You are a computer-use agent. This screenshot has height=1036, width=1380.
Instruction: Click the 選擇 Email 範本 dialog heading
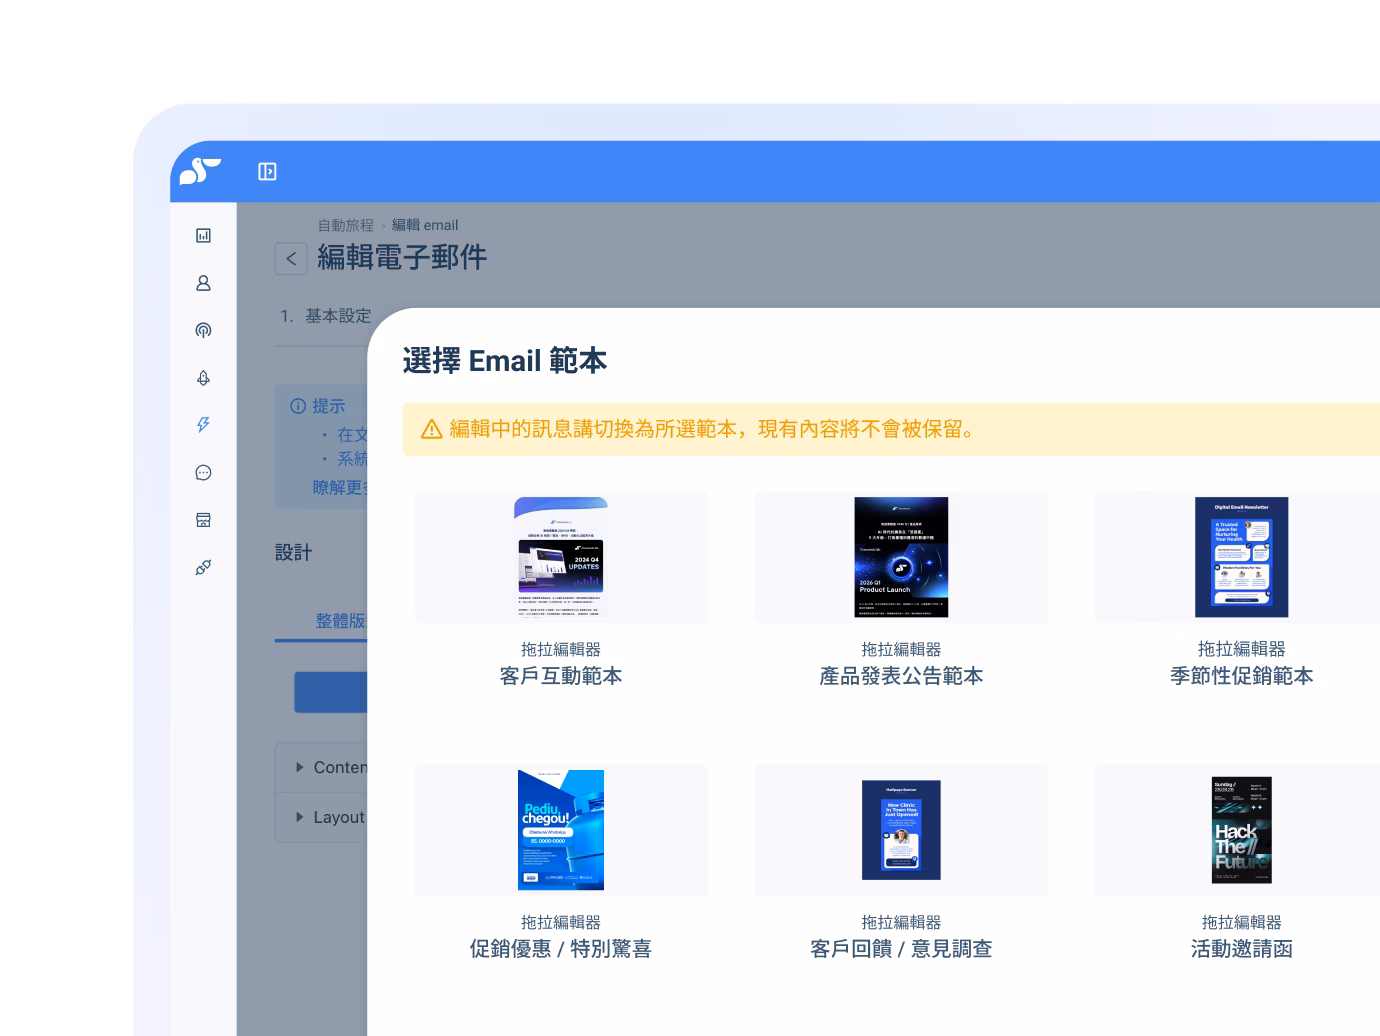pyautogui.click(x=505, y=361)
